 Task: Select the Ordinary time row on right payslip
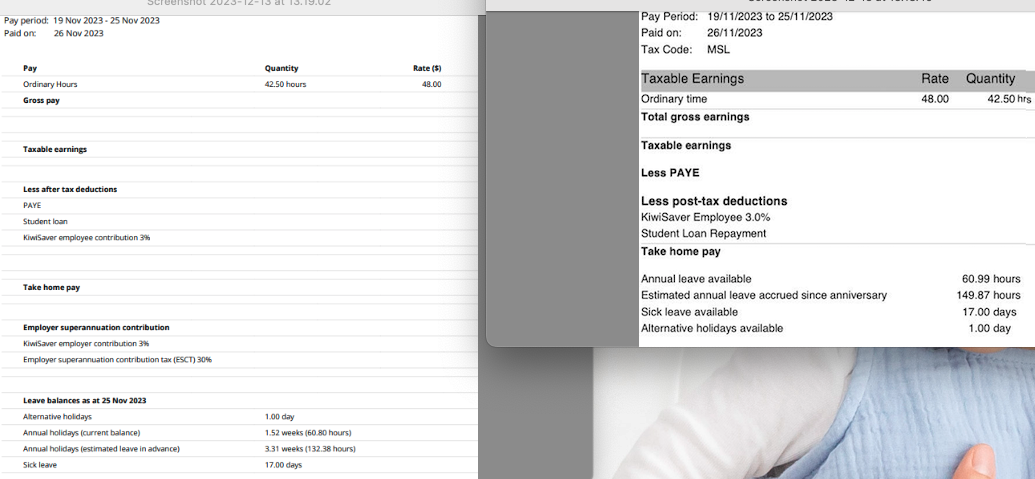coord(674,99)
